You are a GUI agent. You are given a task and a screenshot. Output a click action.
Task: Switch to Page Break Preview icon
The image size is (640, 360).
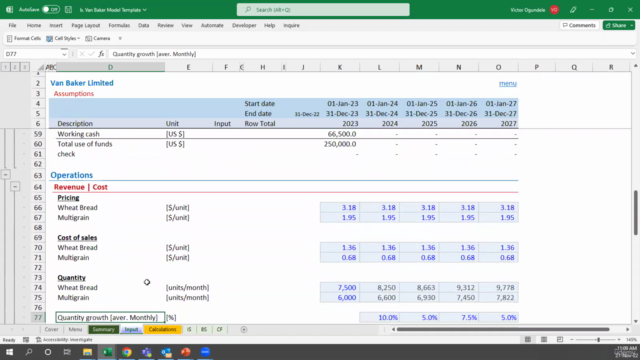click(x=560, y=340)
